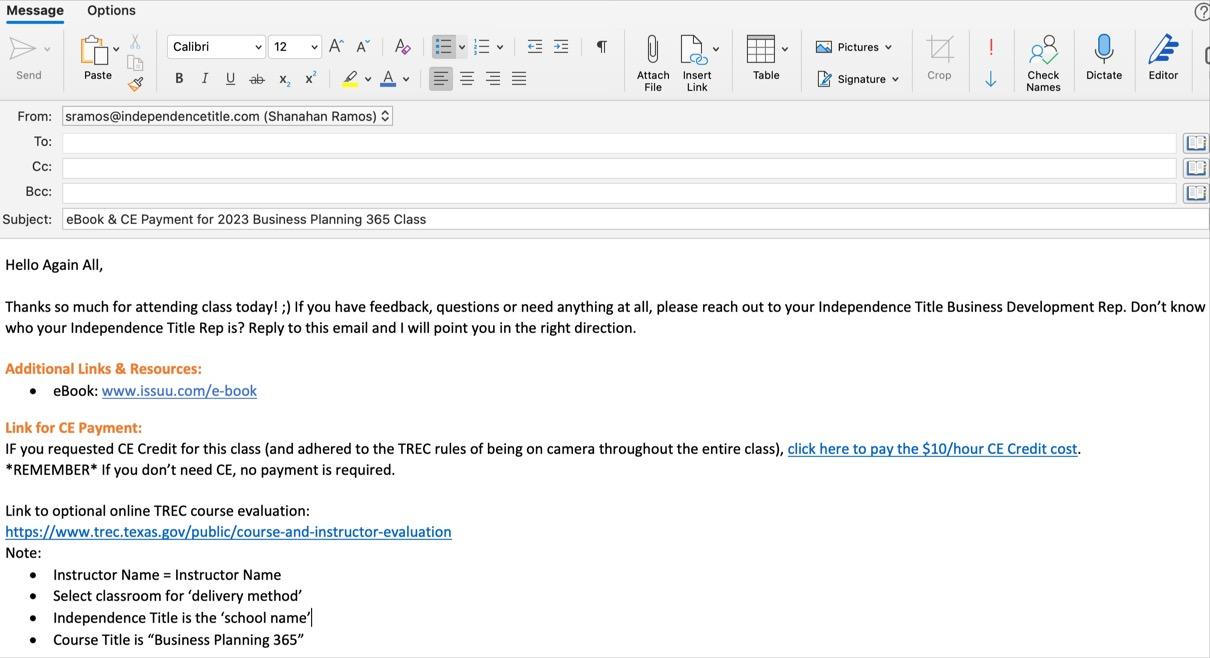Open Insert Link dropdown arrow
Screen dimensions: 1210x658
click(716, 48)
